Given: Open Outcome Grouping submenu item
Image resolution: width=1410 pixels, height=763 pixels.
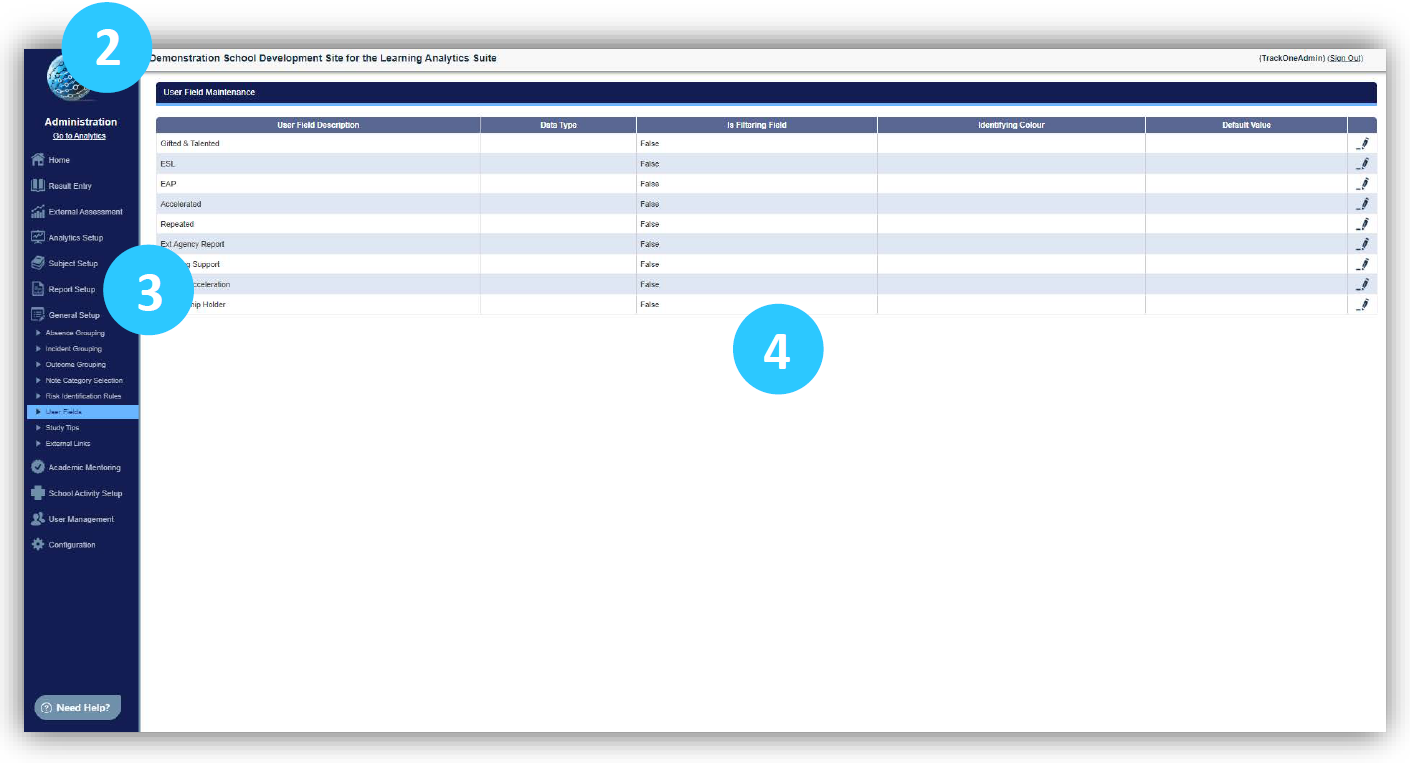Looking at the screenshot, I should 76,365.
